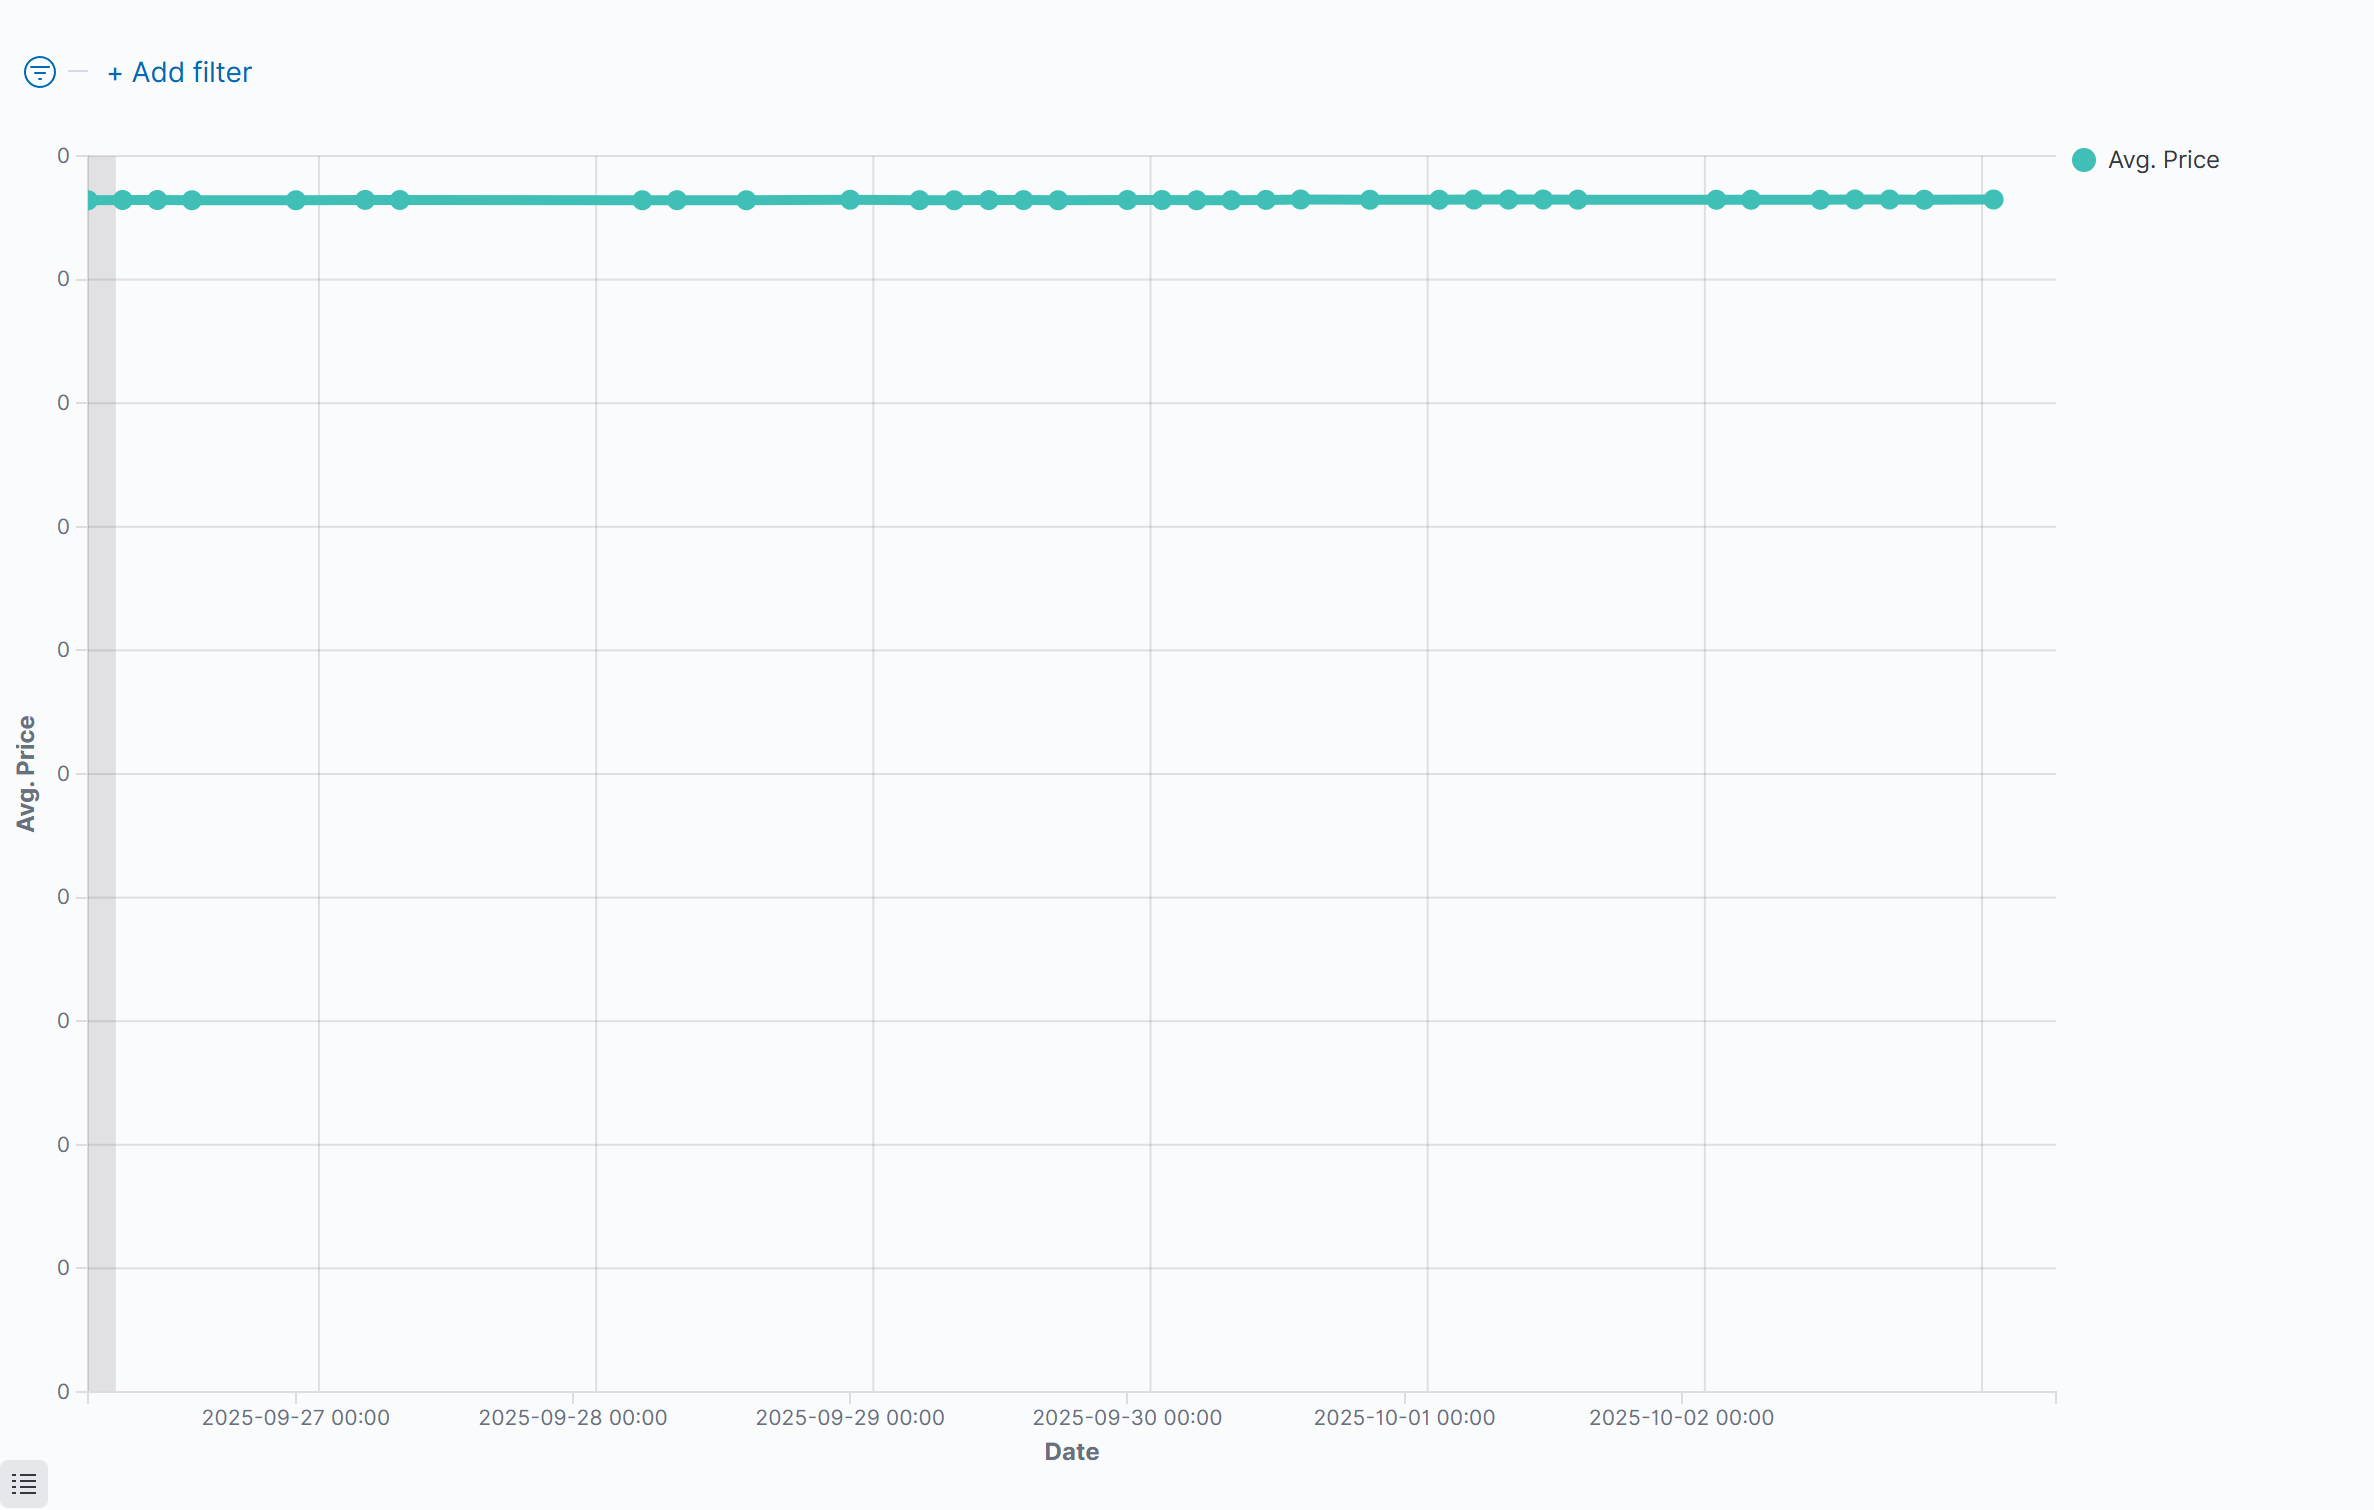Click the Avg. Price legend color dot
This screenshot has height=1510, width=2374.
pos(2084,160)
